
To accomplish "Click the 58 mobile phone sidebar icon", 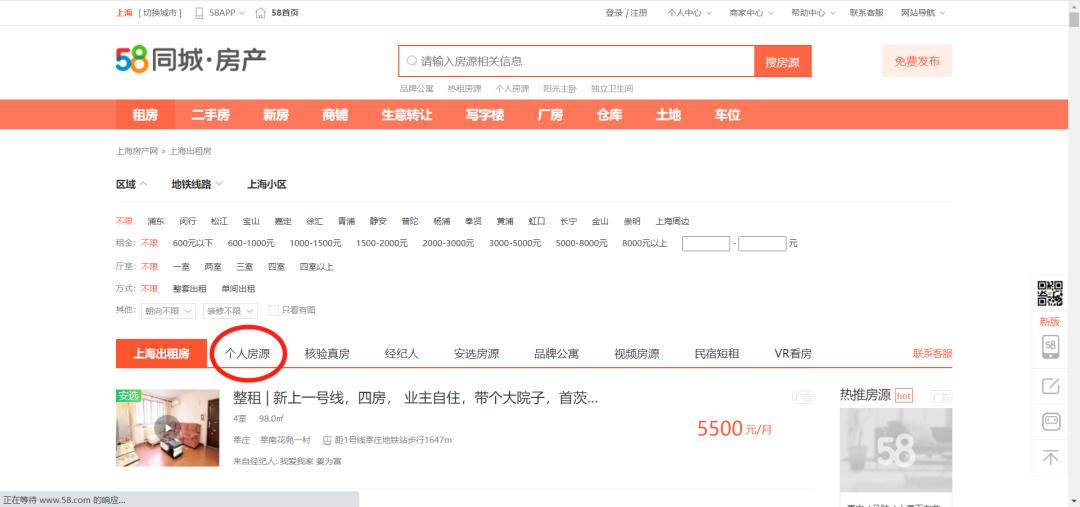I will click(1050, 346).
